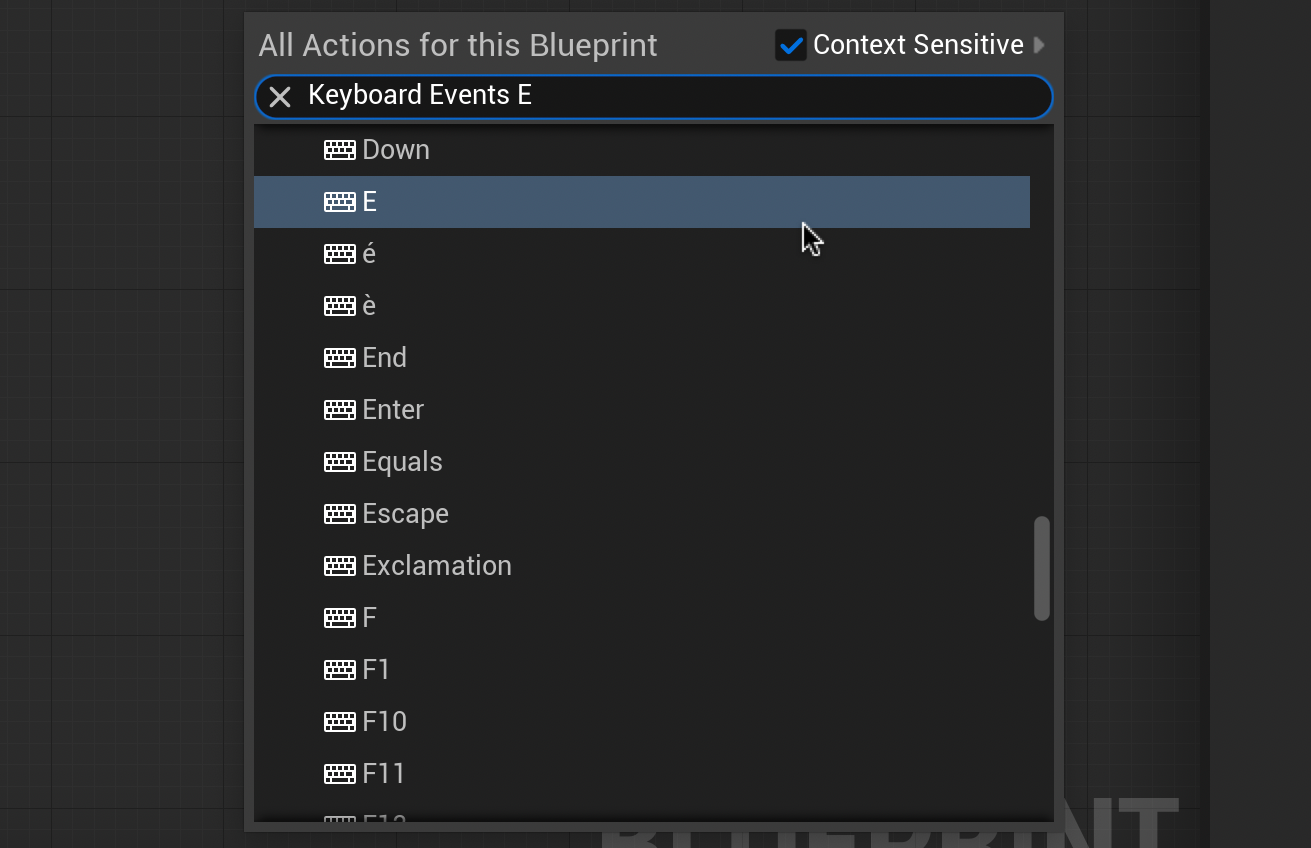The height and width of the screenshot is (848, 1311).
Task: Expand the arrow next to Context Sensitive
Action: (x=1039, y=45)
